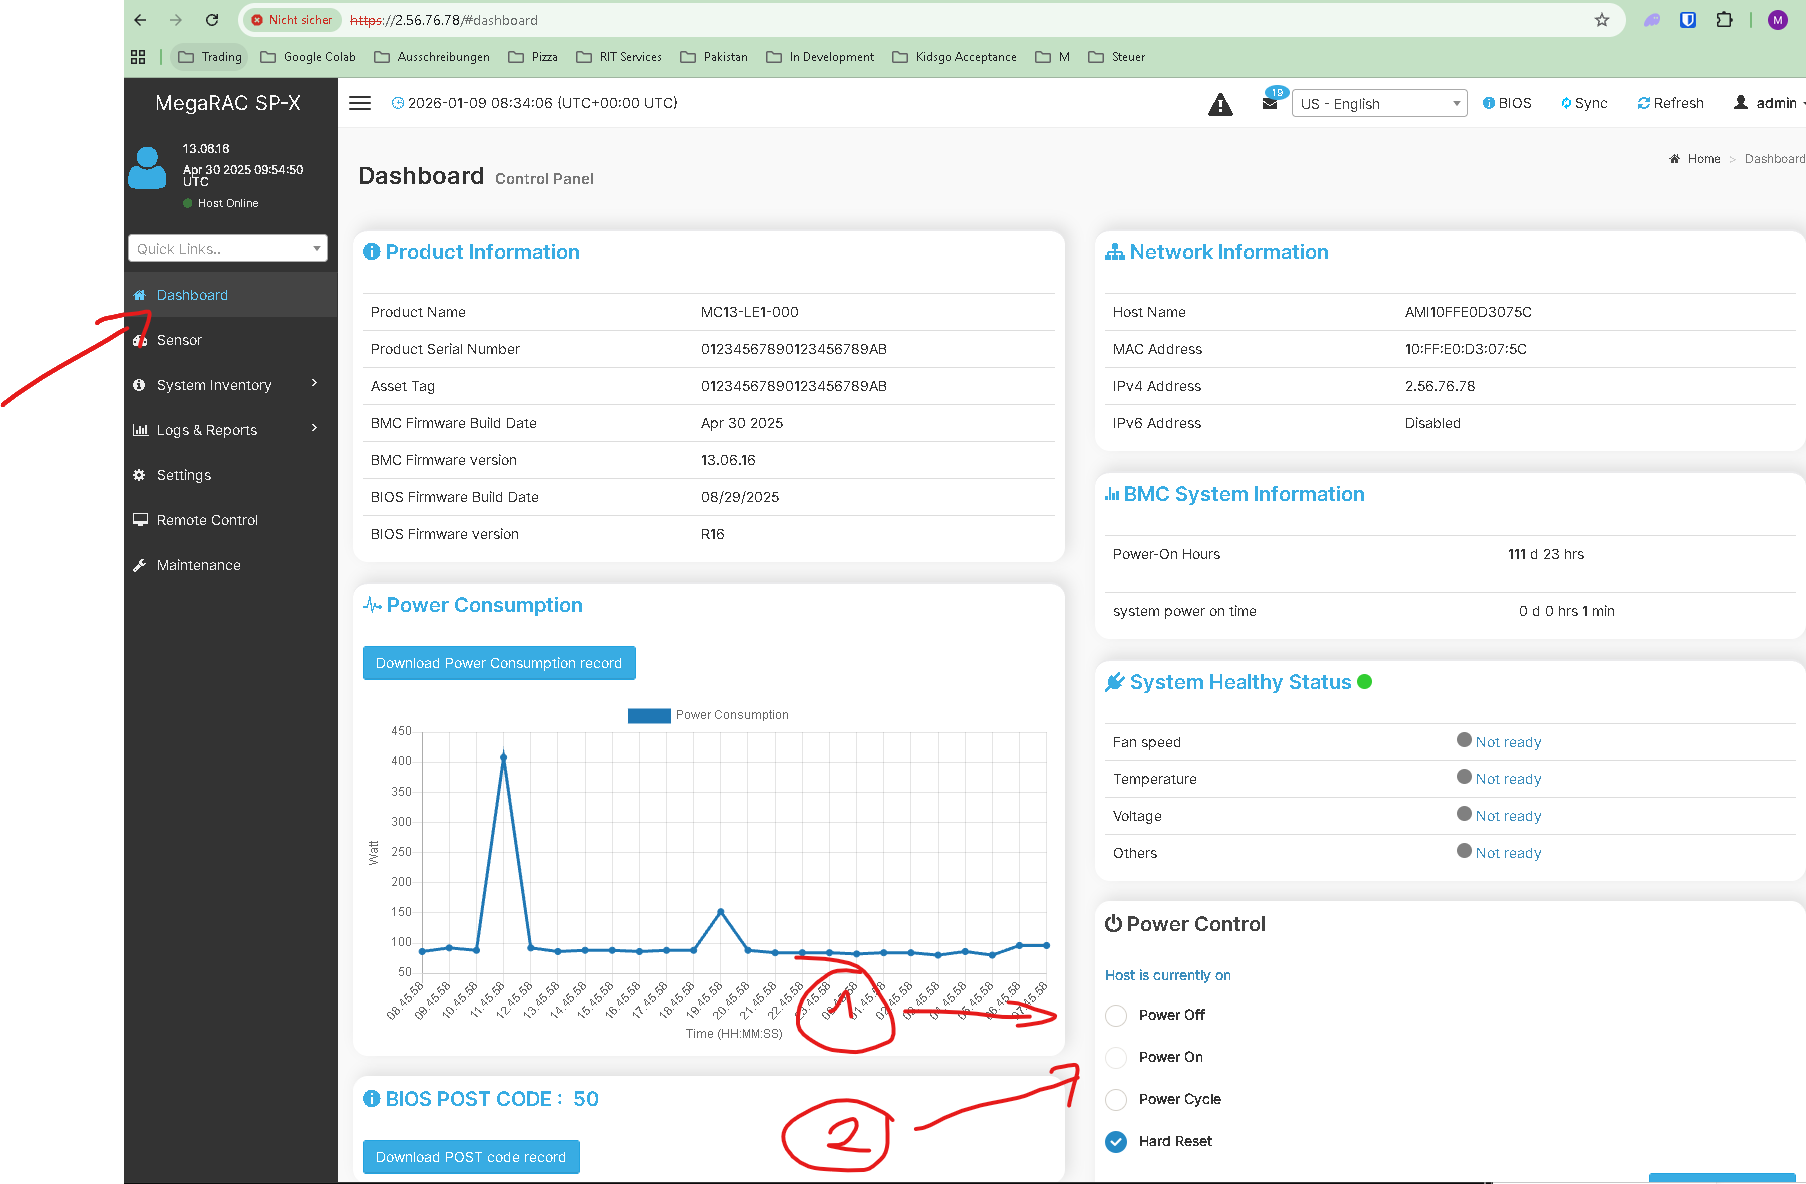Viewport: 1806px width, 1184px height.
Task: Open the browser extensions puzzle icon
Action: tap(1724, 20)
